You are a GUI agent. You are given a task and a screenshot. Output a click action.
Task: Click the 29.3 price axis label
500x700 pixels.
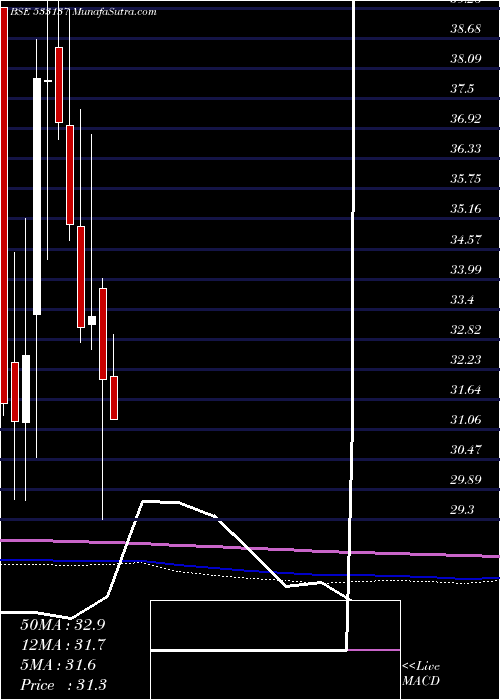[x=462, y=510]
